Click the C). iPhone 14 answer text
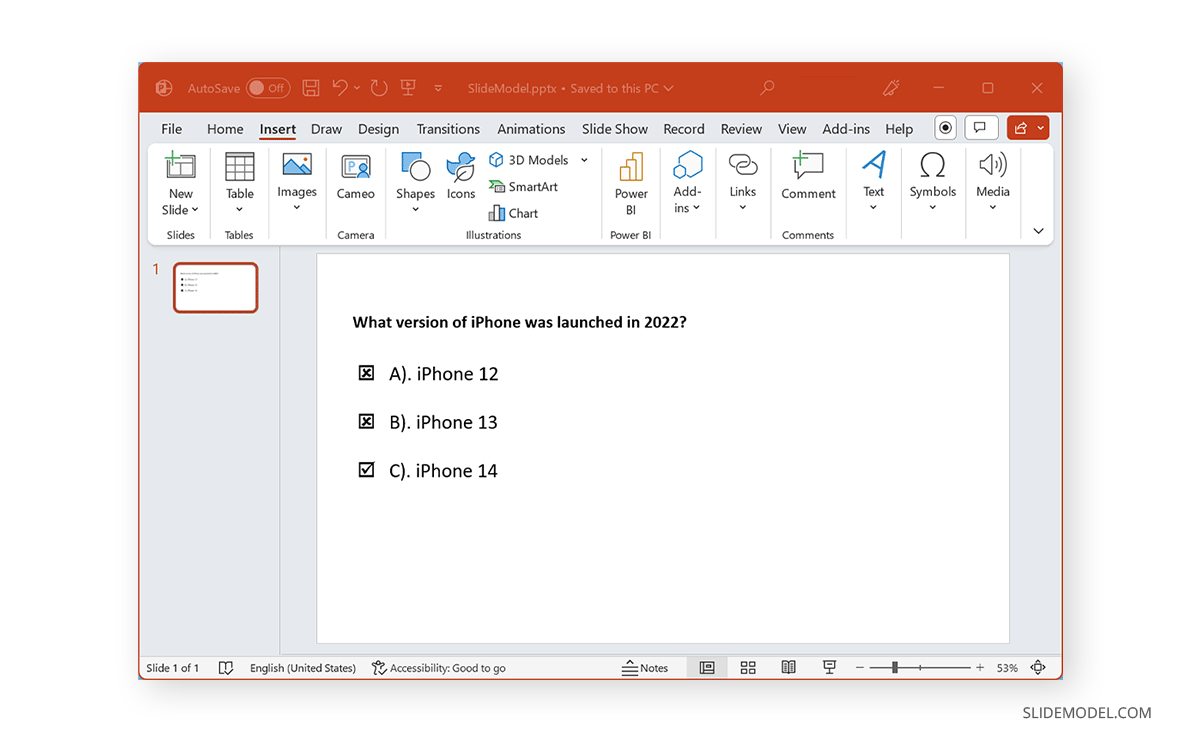The image size is (1200, 743). [443, 471]
